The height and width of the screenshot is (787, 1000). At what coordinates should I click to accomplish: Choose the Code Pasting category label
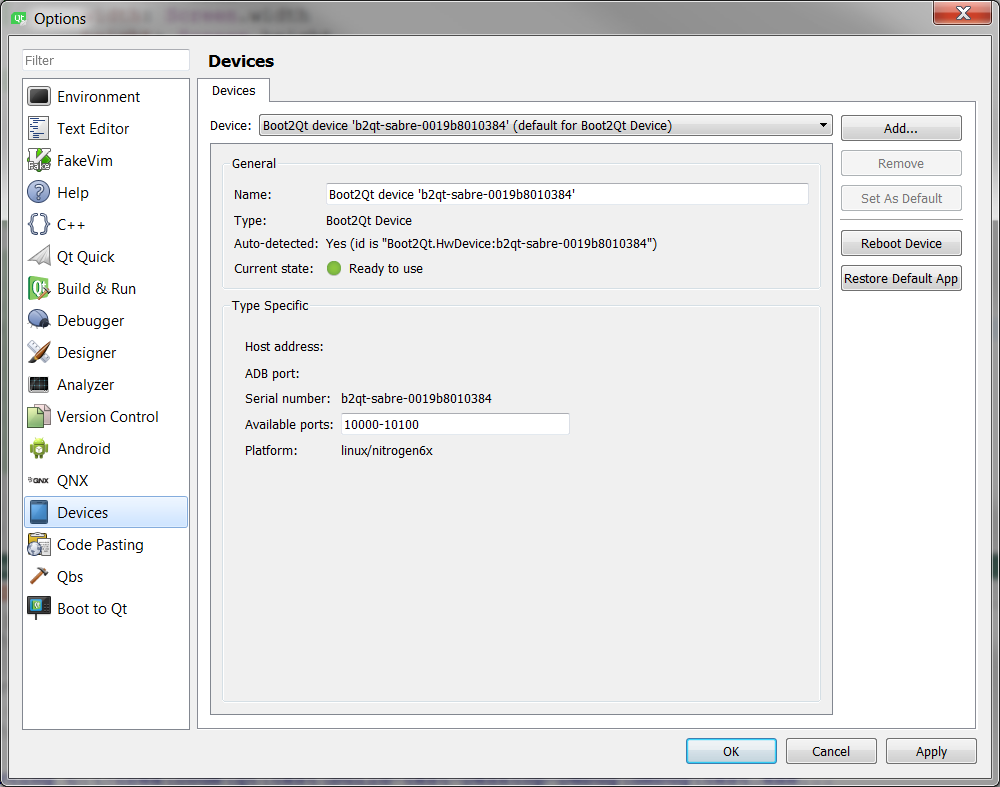point(100,545)
